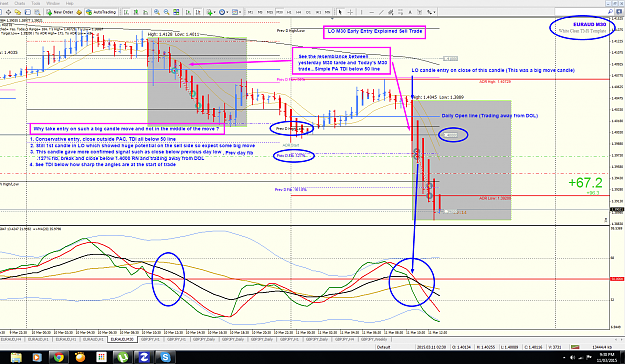The height and width of the screenshot is (364, 625).
Task: Open the indicators list dropdown
Action: point(211,12)
